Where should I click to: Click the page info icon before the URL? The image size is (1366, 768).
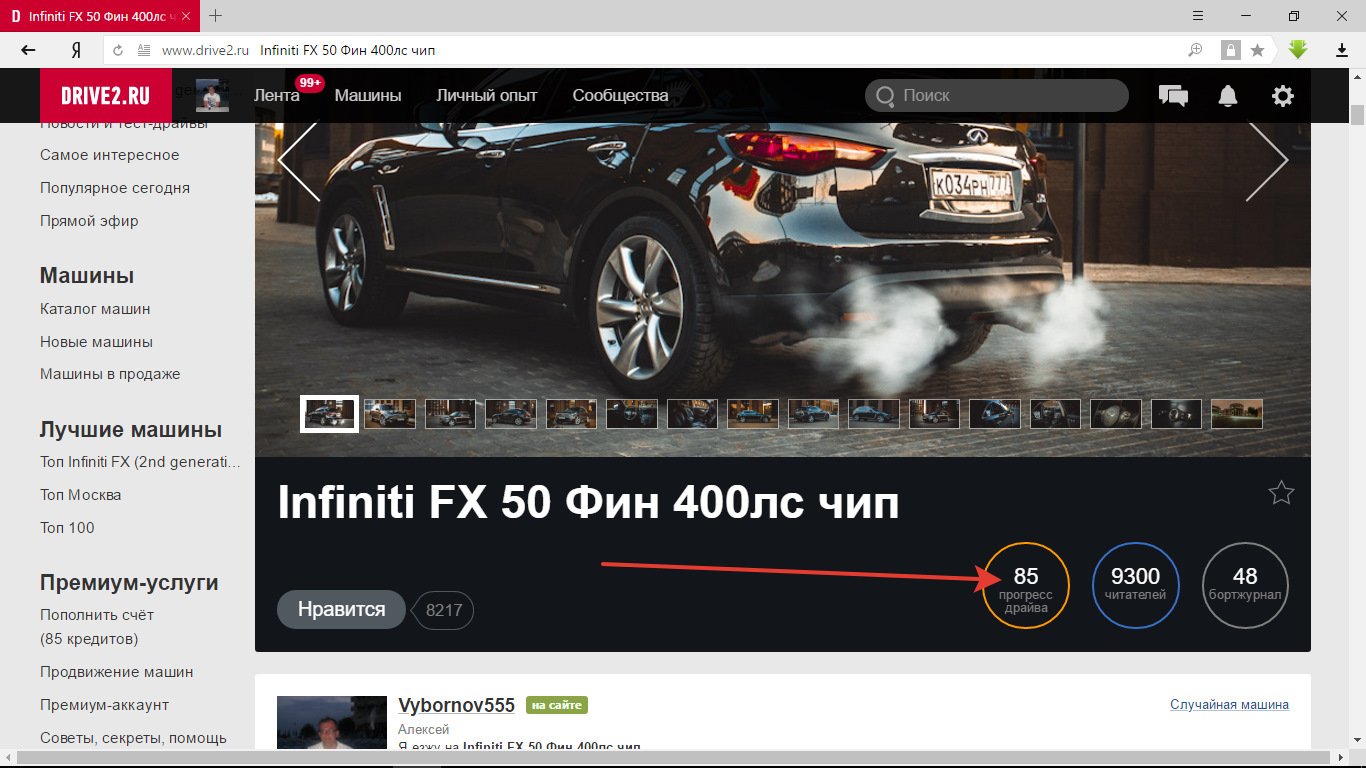pos(144,50)
